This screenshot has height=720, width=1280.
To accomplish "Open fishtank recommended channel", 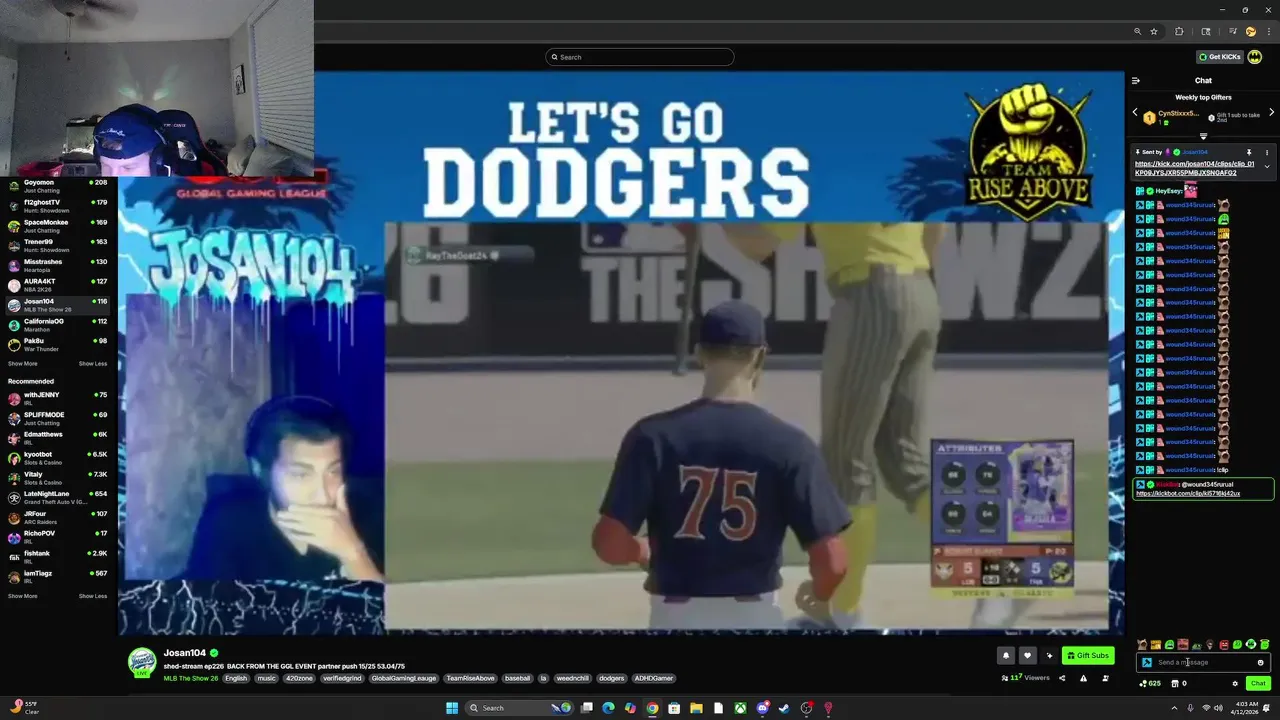I will coord(57,557).
